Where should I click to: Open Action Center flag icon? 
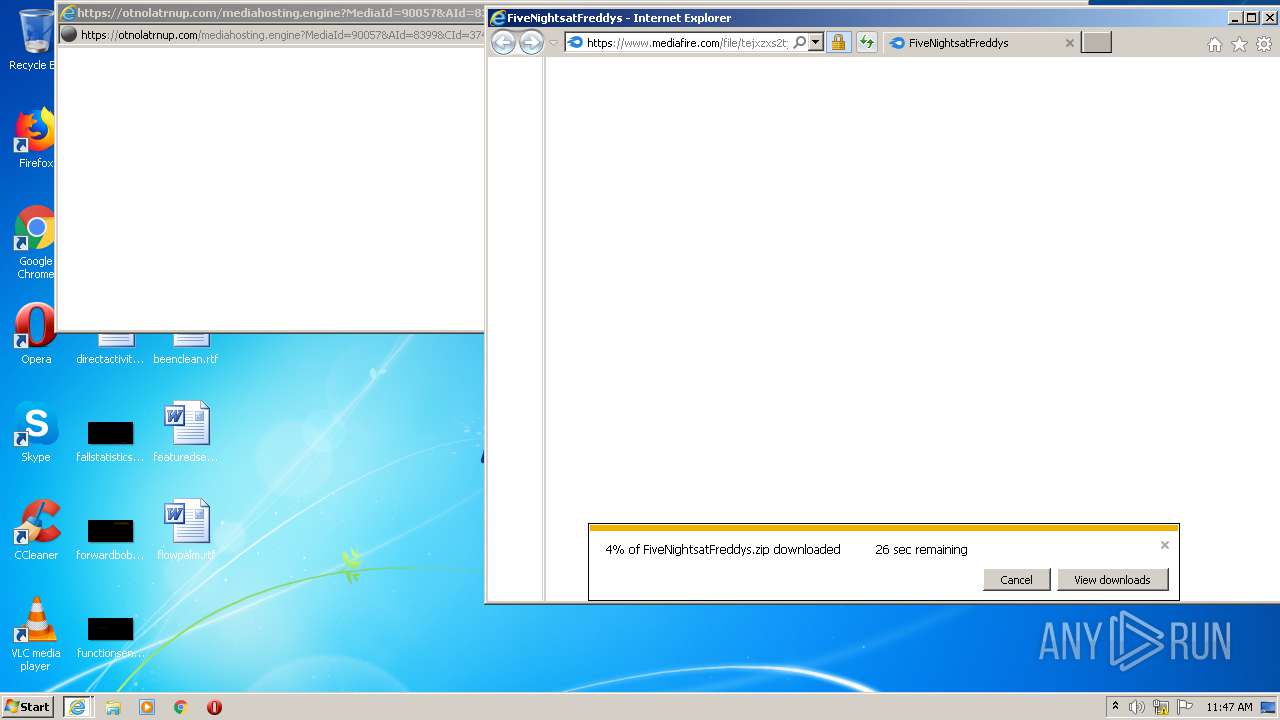coord(1184,707)
